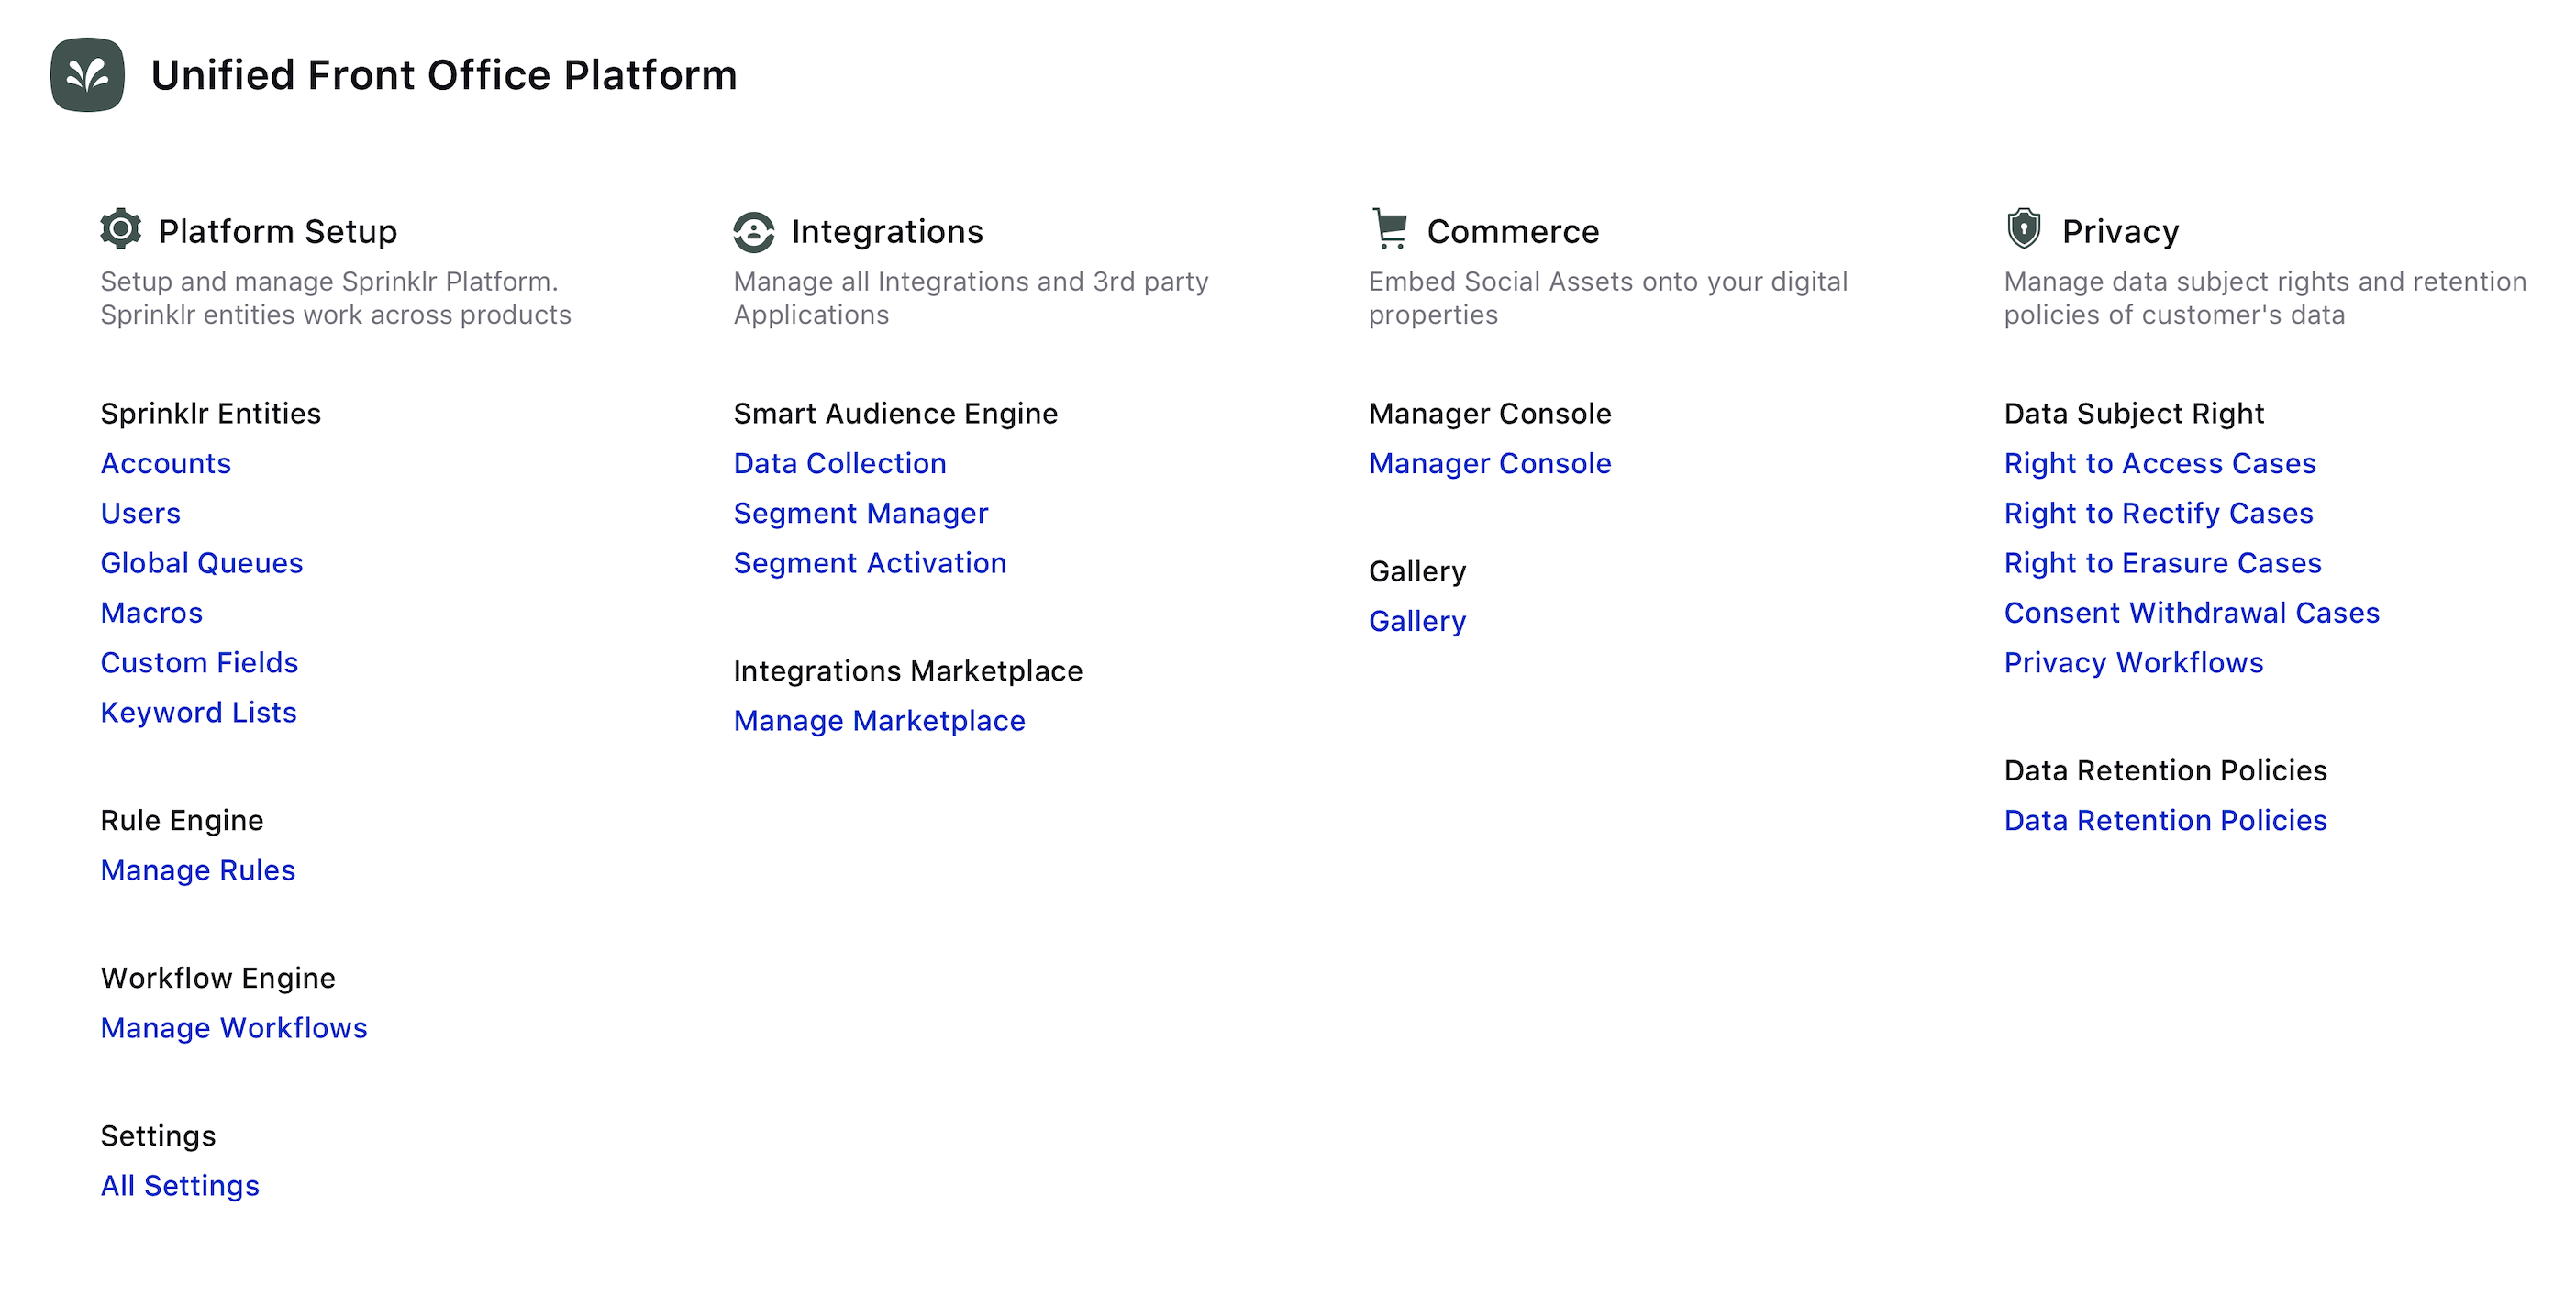Open Global Queues

pyautogui.click(x=201, y=563)
